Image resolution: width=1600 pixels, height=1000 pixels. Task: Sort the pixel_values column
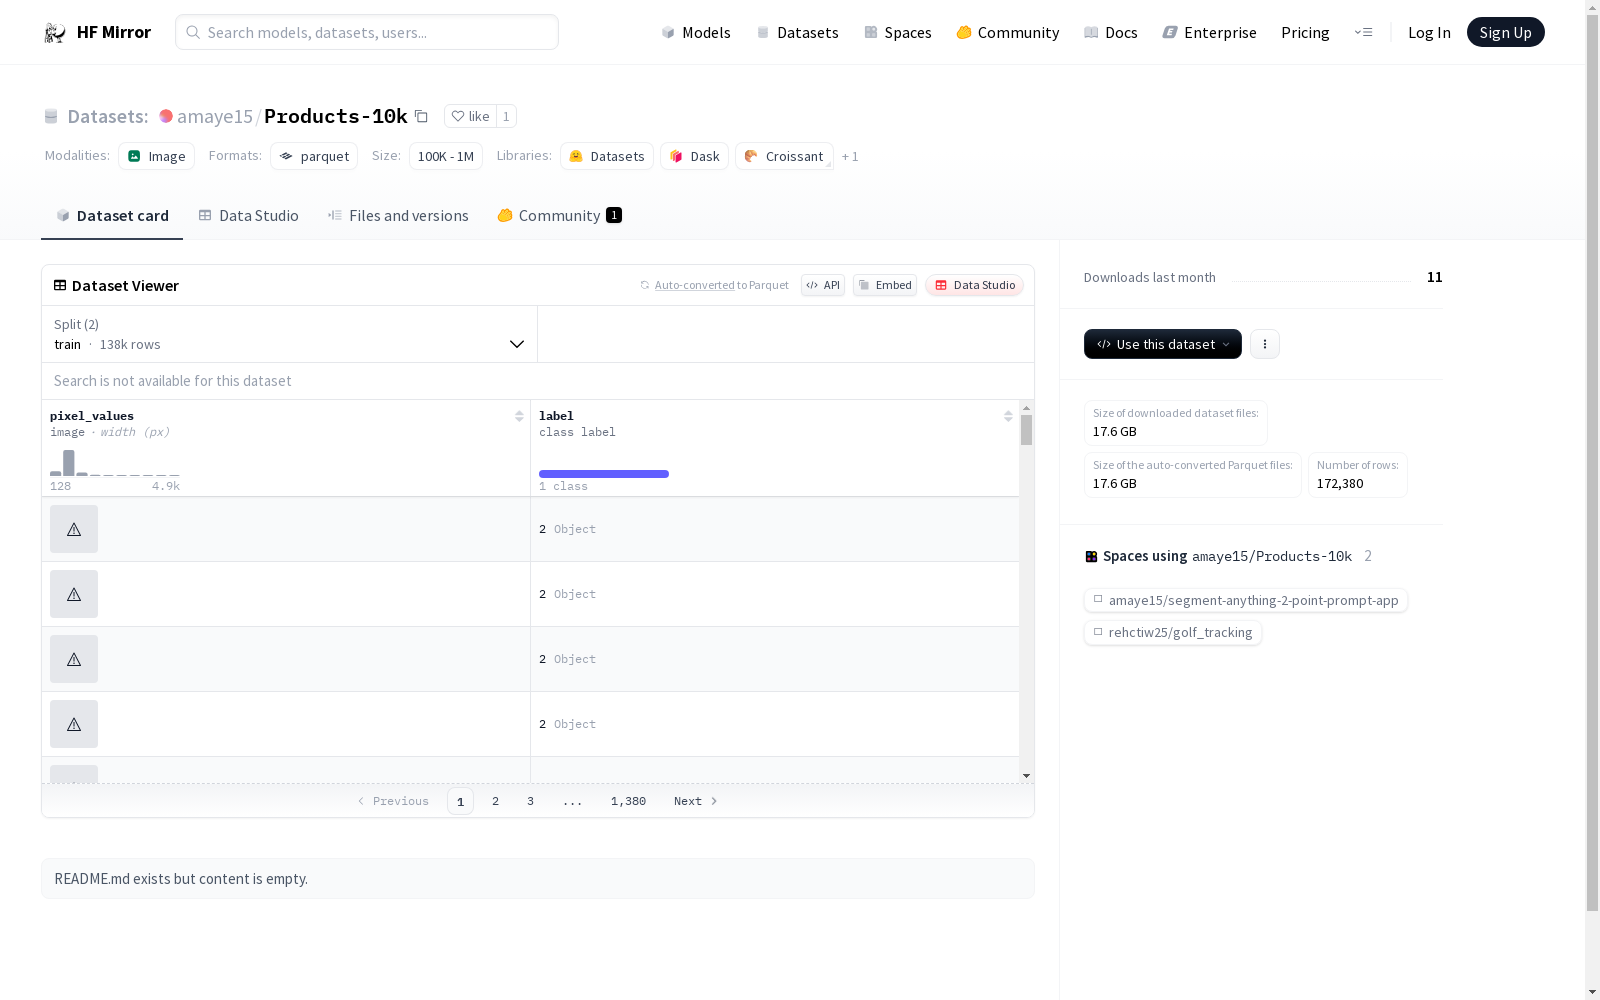point(519,417)
